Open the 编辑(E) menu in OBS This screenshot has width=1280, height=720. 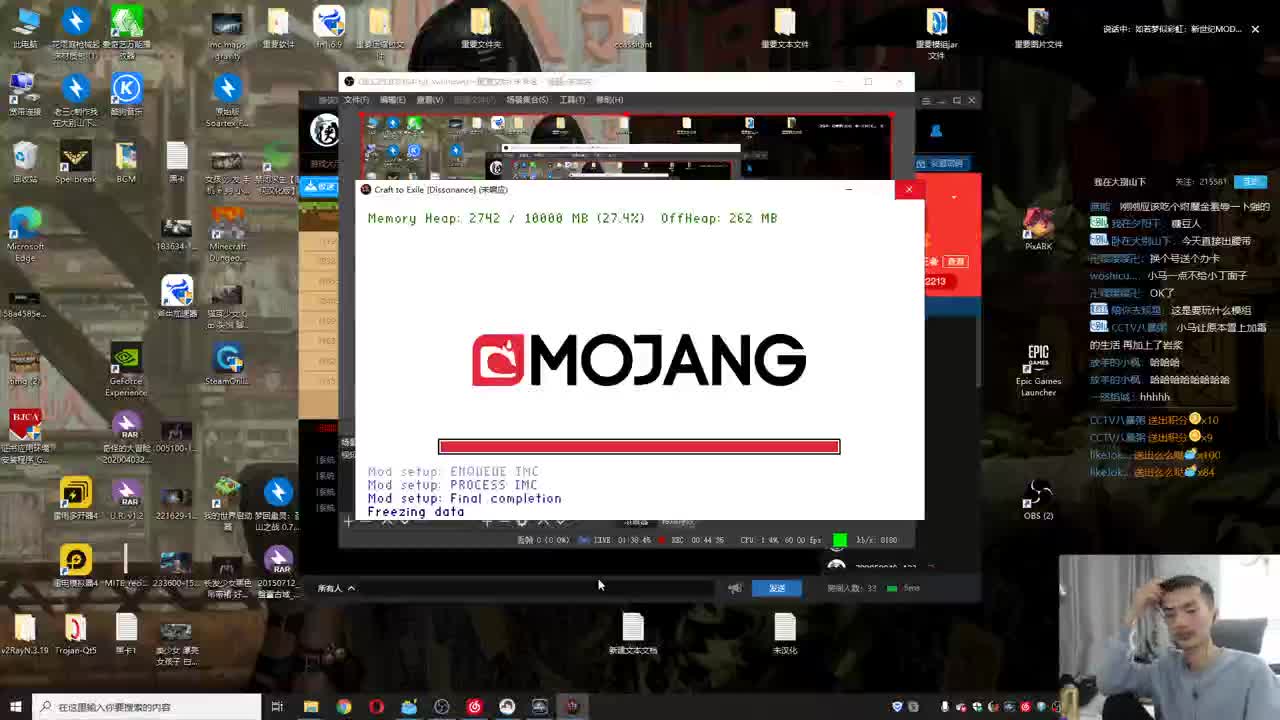coord(392,100)
